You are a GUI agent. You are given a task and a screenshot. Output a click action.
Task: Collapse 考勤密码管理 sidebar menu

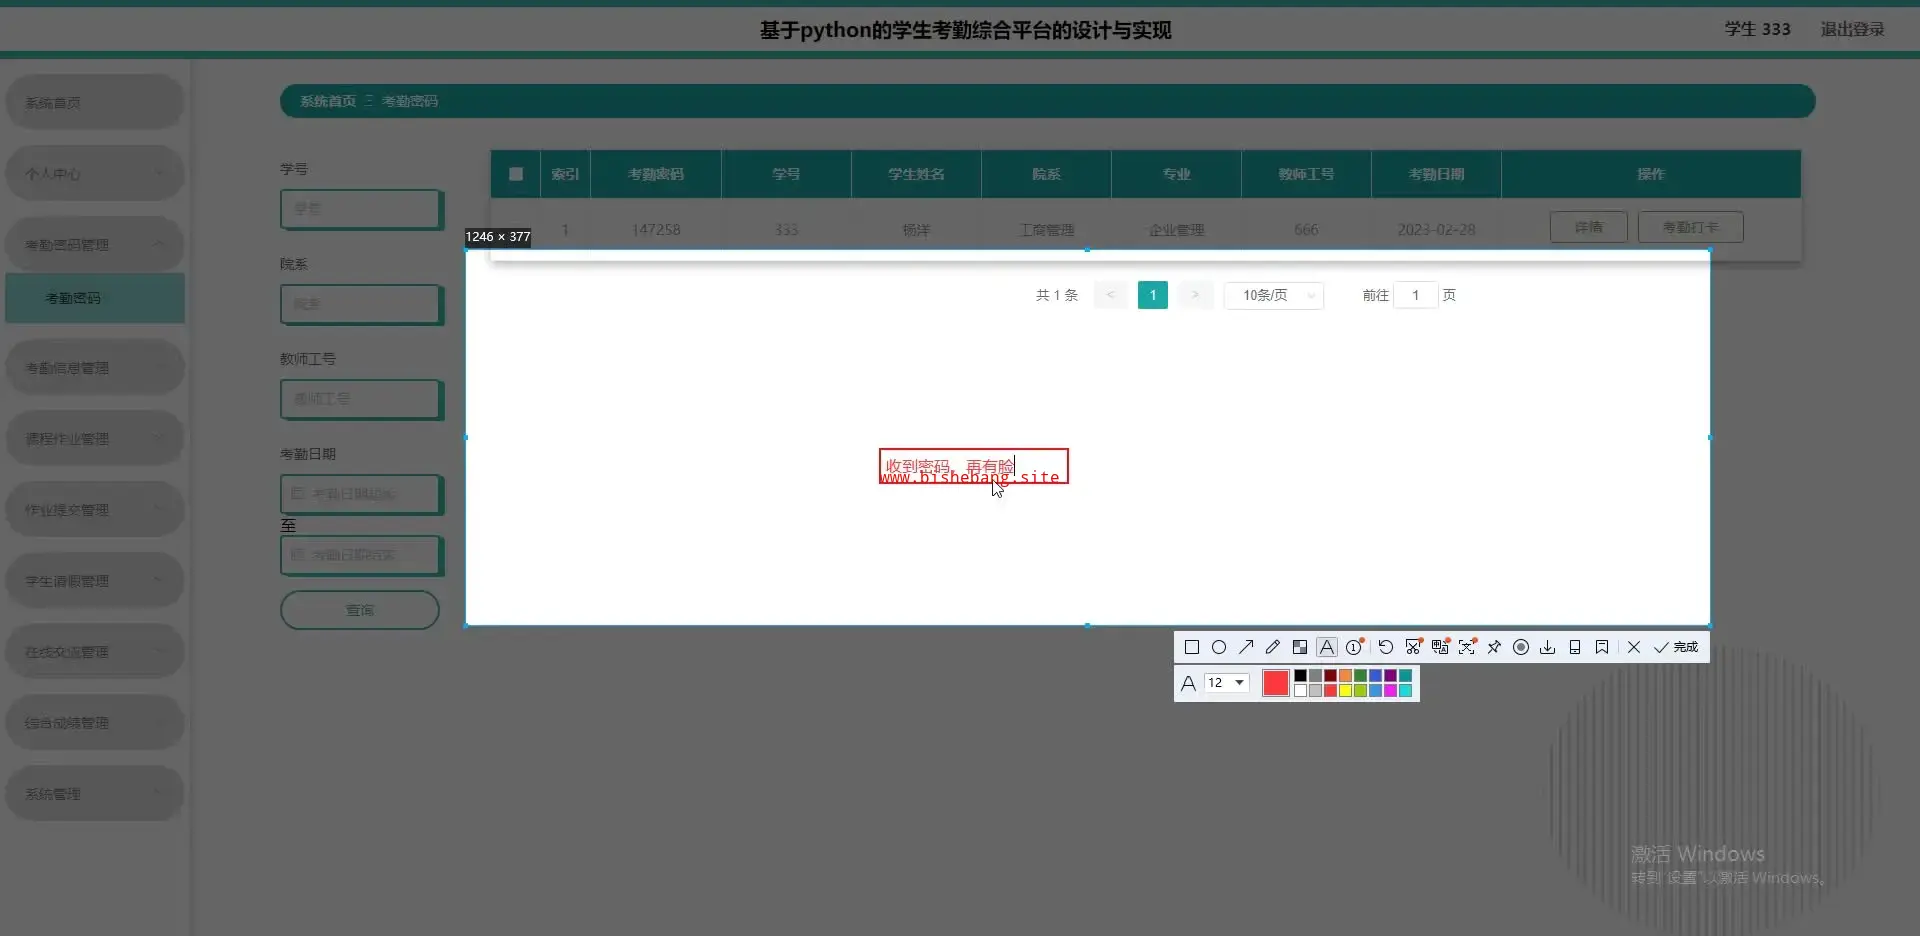coord(95,244)
